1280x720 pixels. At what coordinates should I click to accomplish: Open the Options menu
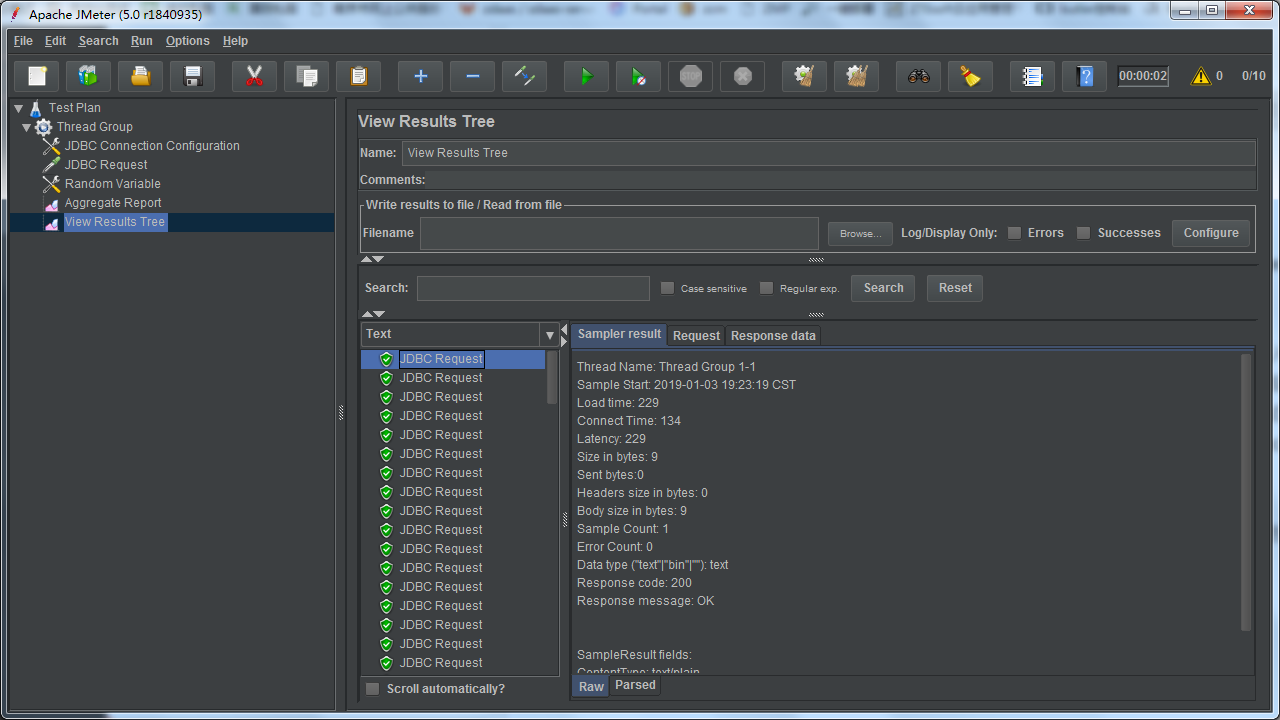click(x=188, y=41)
